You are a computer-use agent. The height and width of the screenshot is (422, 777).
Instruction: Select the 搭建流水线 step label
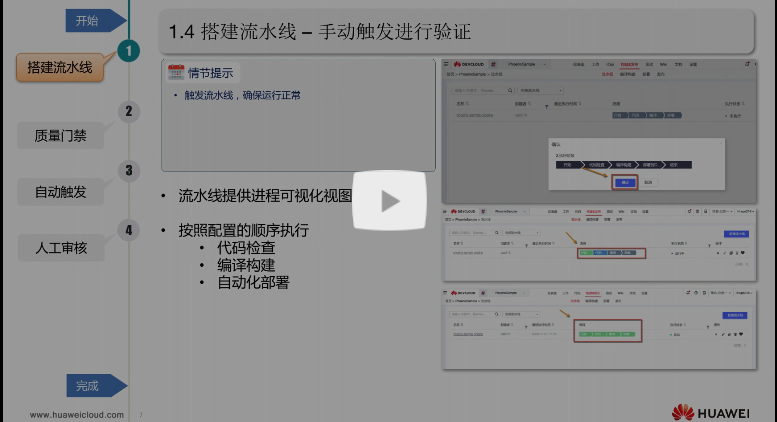point(60,67)
